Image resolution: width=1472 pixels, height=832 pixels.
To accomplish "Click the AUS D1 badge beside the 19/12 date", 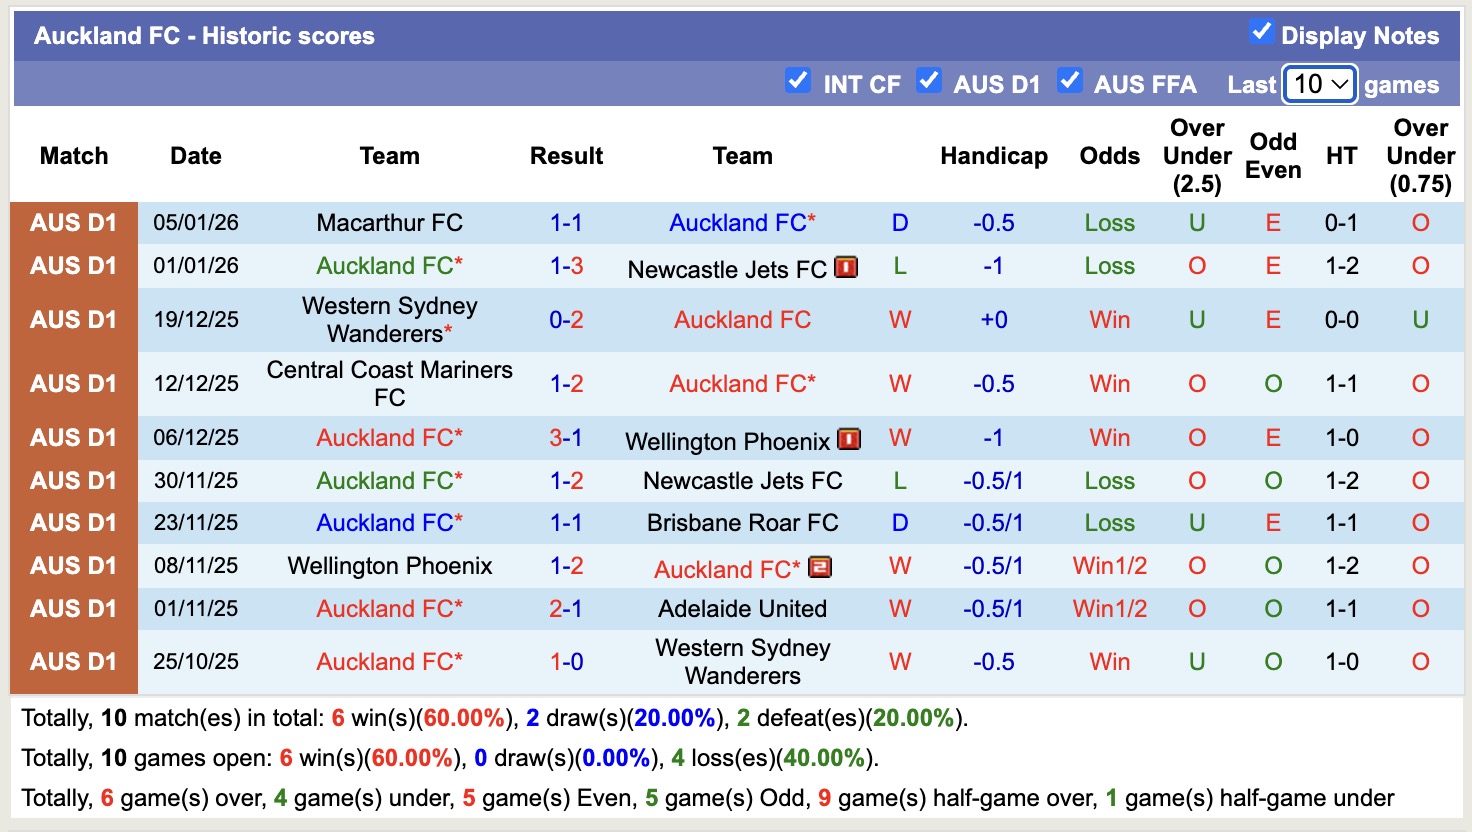I will (73, 319).
